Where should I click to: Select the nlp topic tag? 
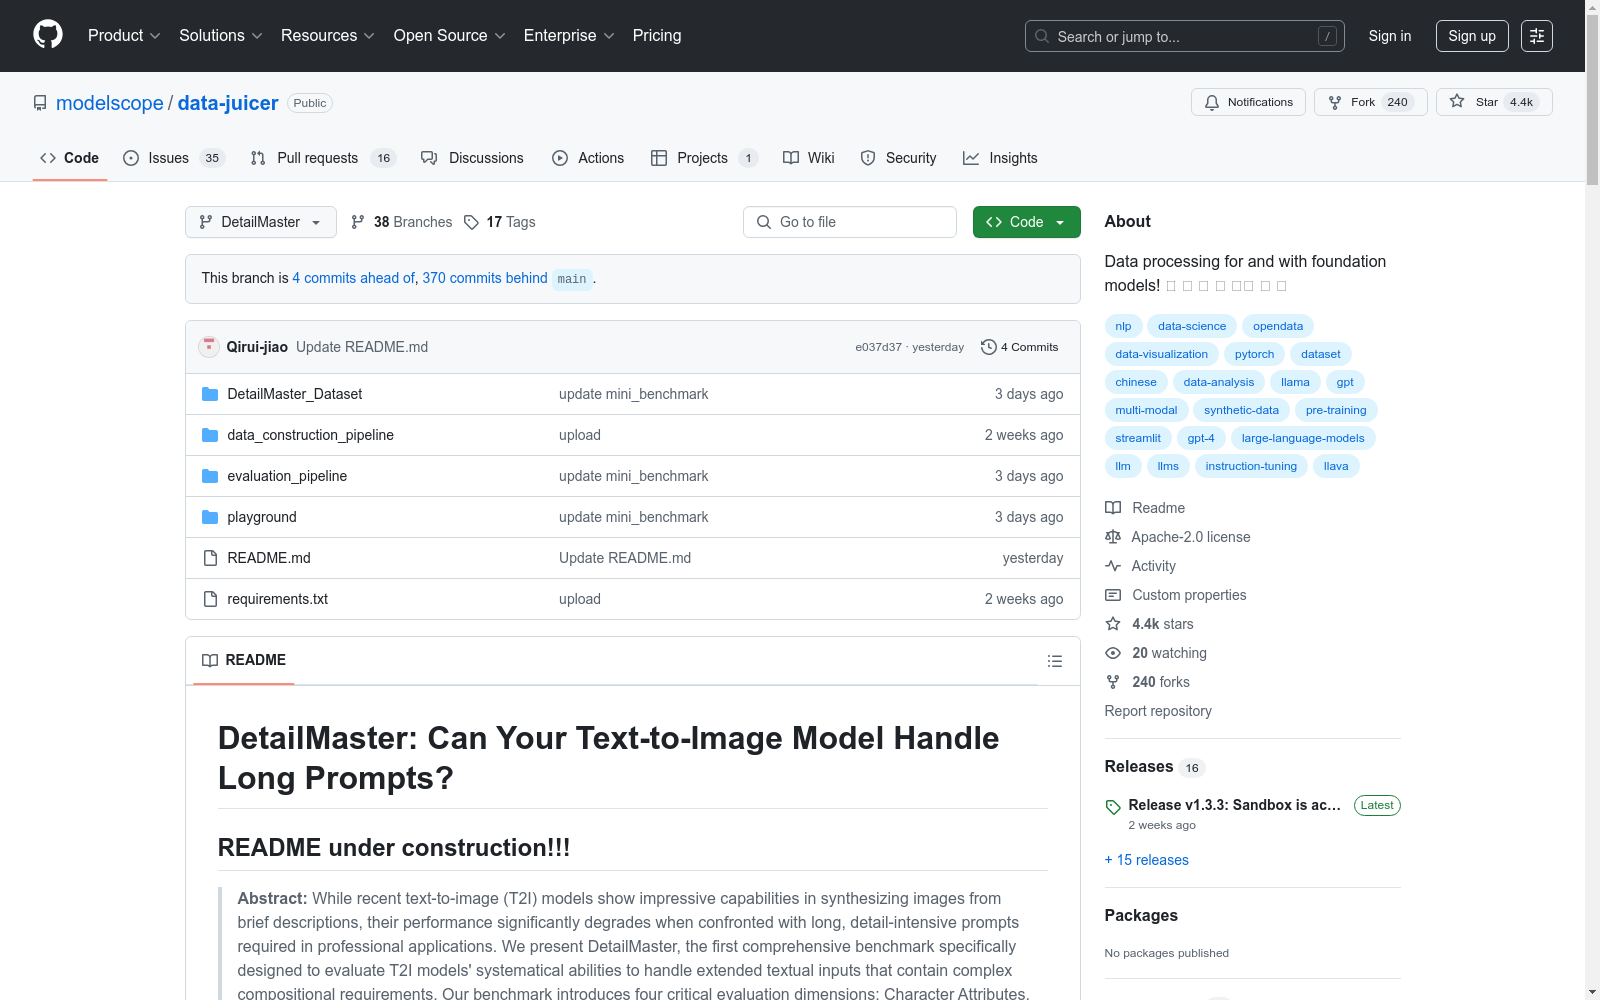click(x=1123, y=326)
